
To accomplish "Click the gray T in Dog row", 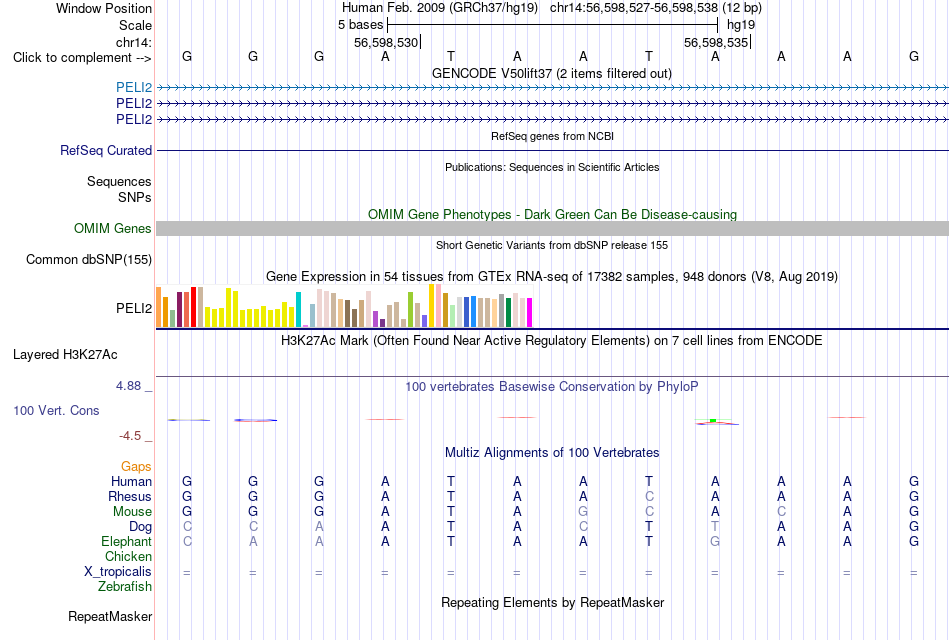I will tap(715, 527).
